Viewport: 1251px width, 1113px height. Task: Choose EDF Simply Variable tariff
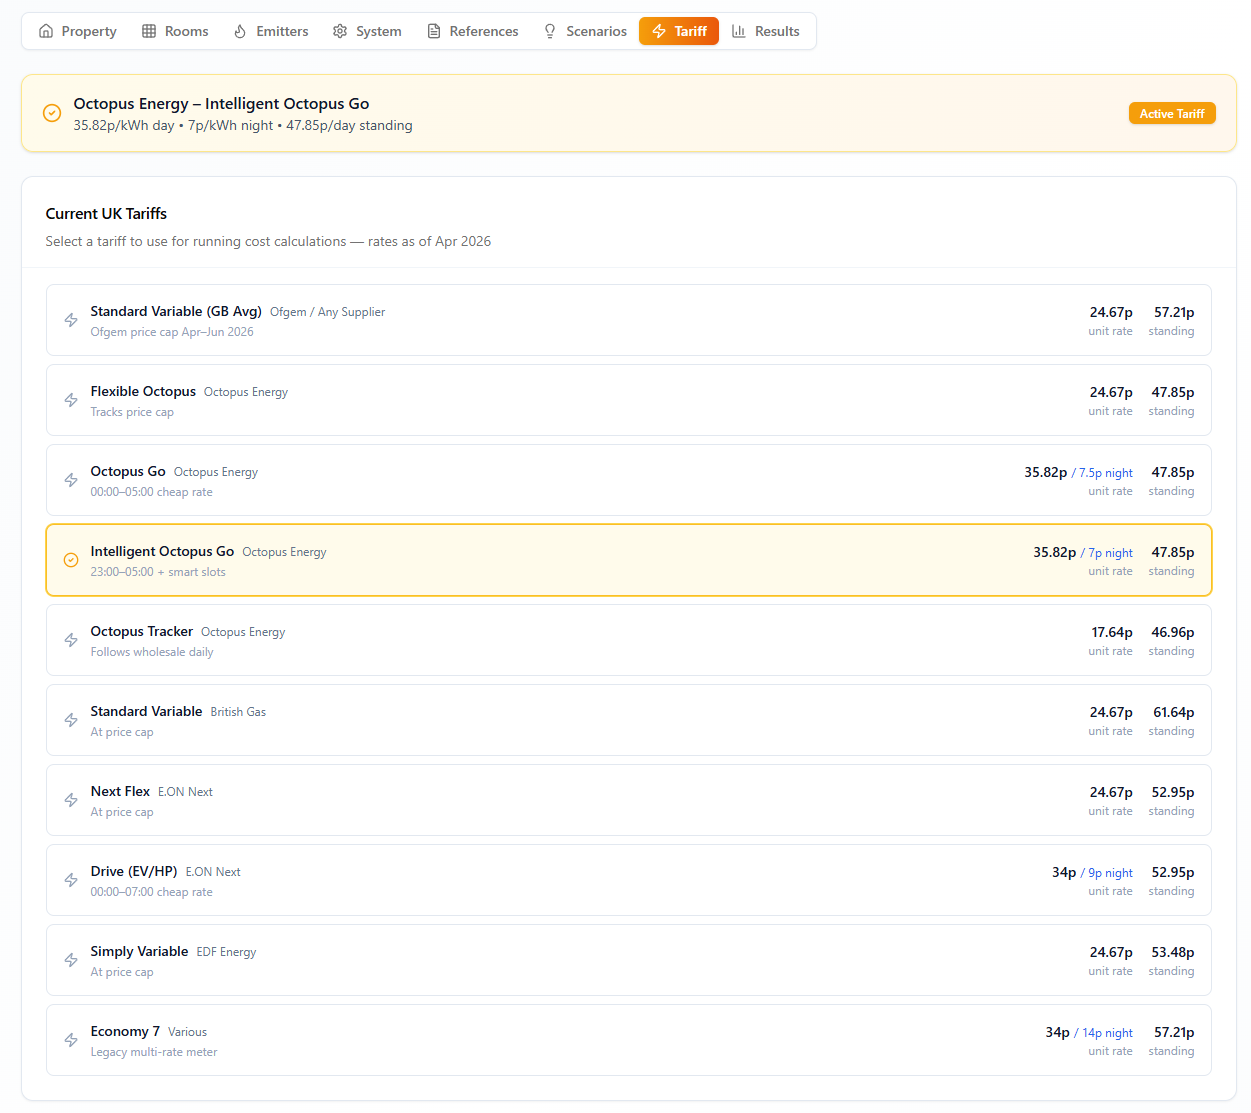[629, 960]
